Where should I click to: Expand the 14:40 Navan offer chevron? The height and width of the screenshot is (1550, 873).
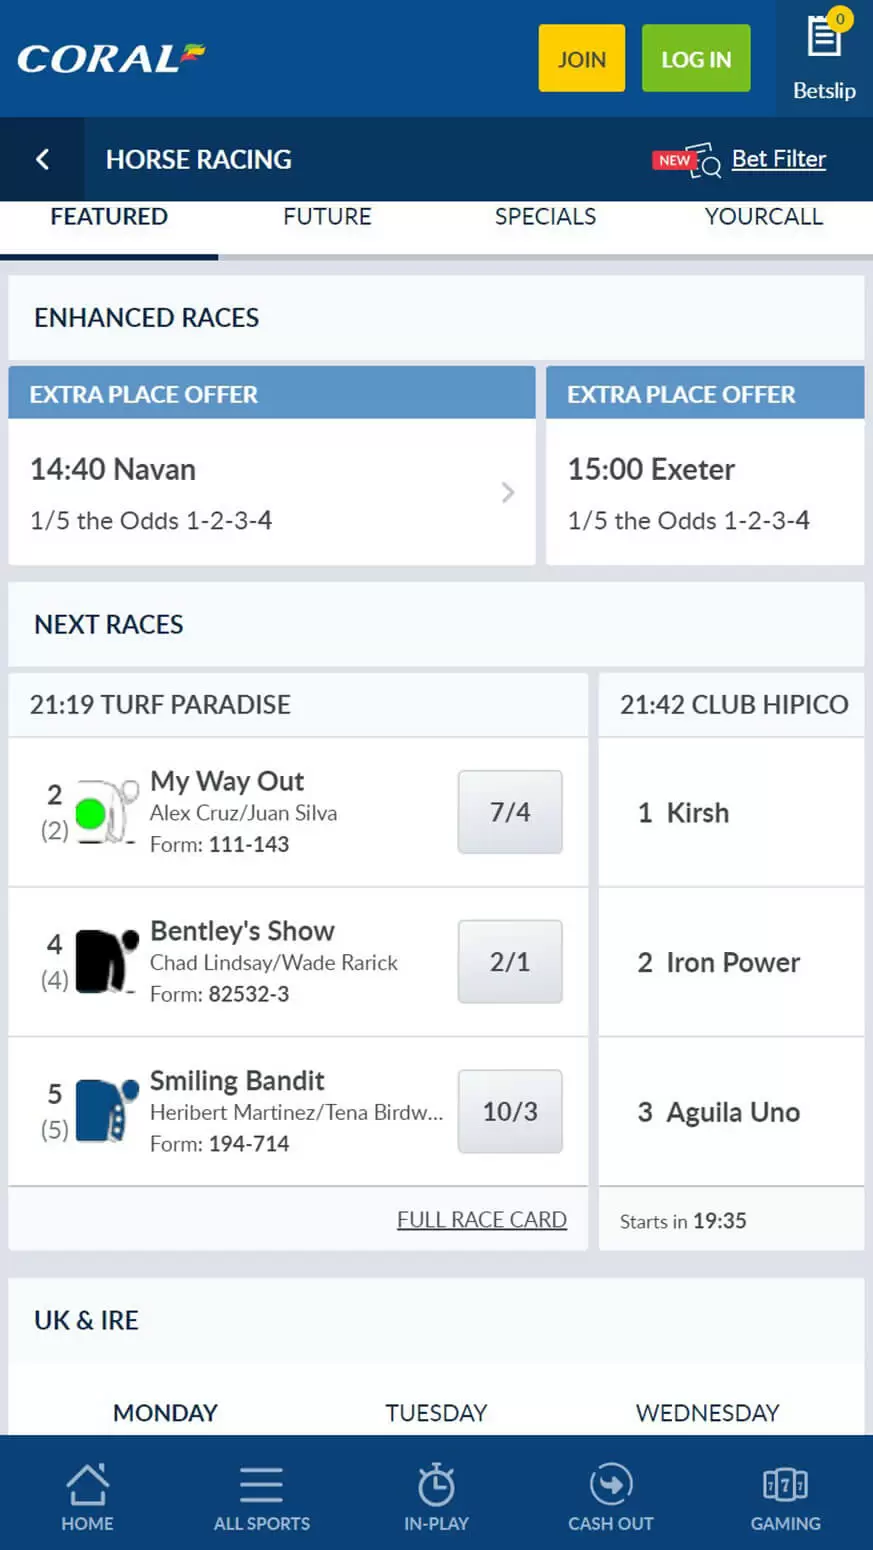pyautogui.click(x=507, y=492)
